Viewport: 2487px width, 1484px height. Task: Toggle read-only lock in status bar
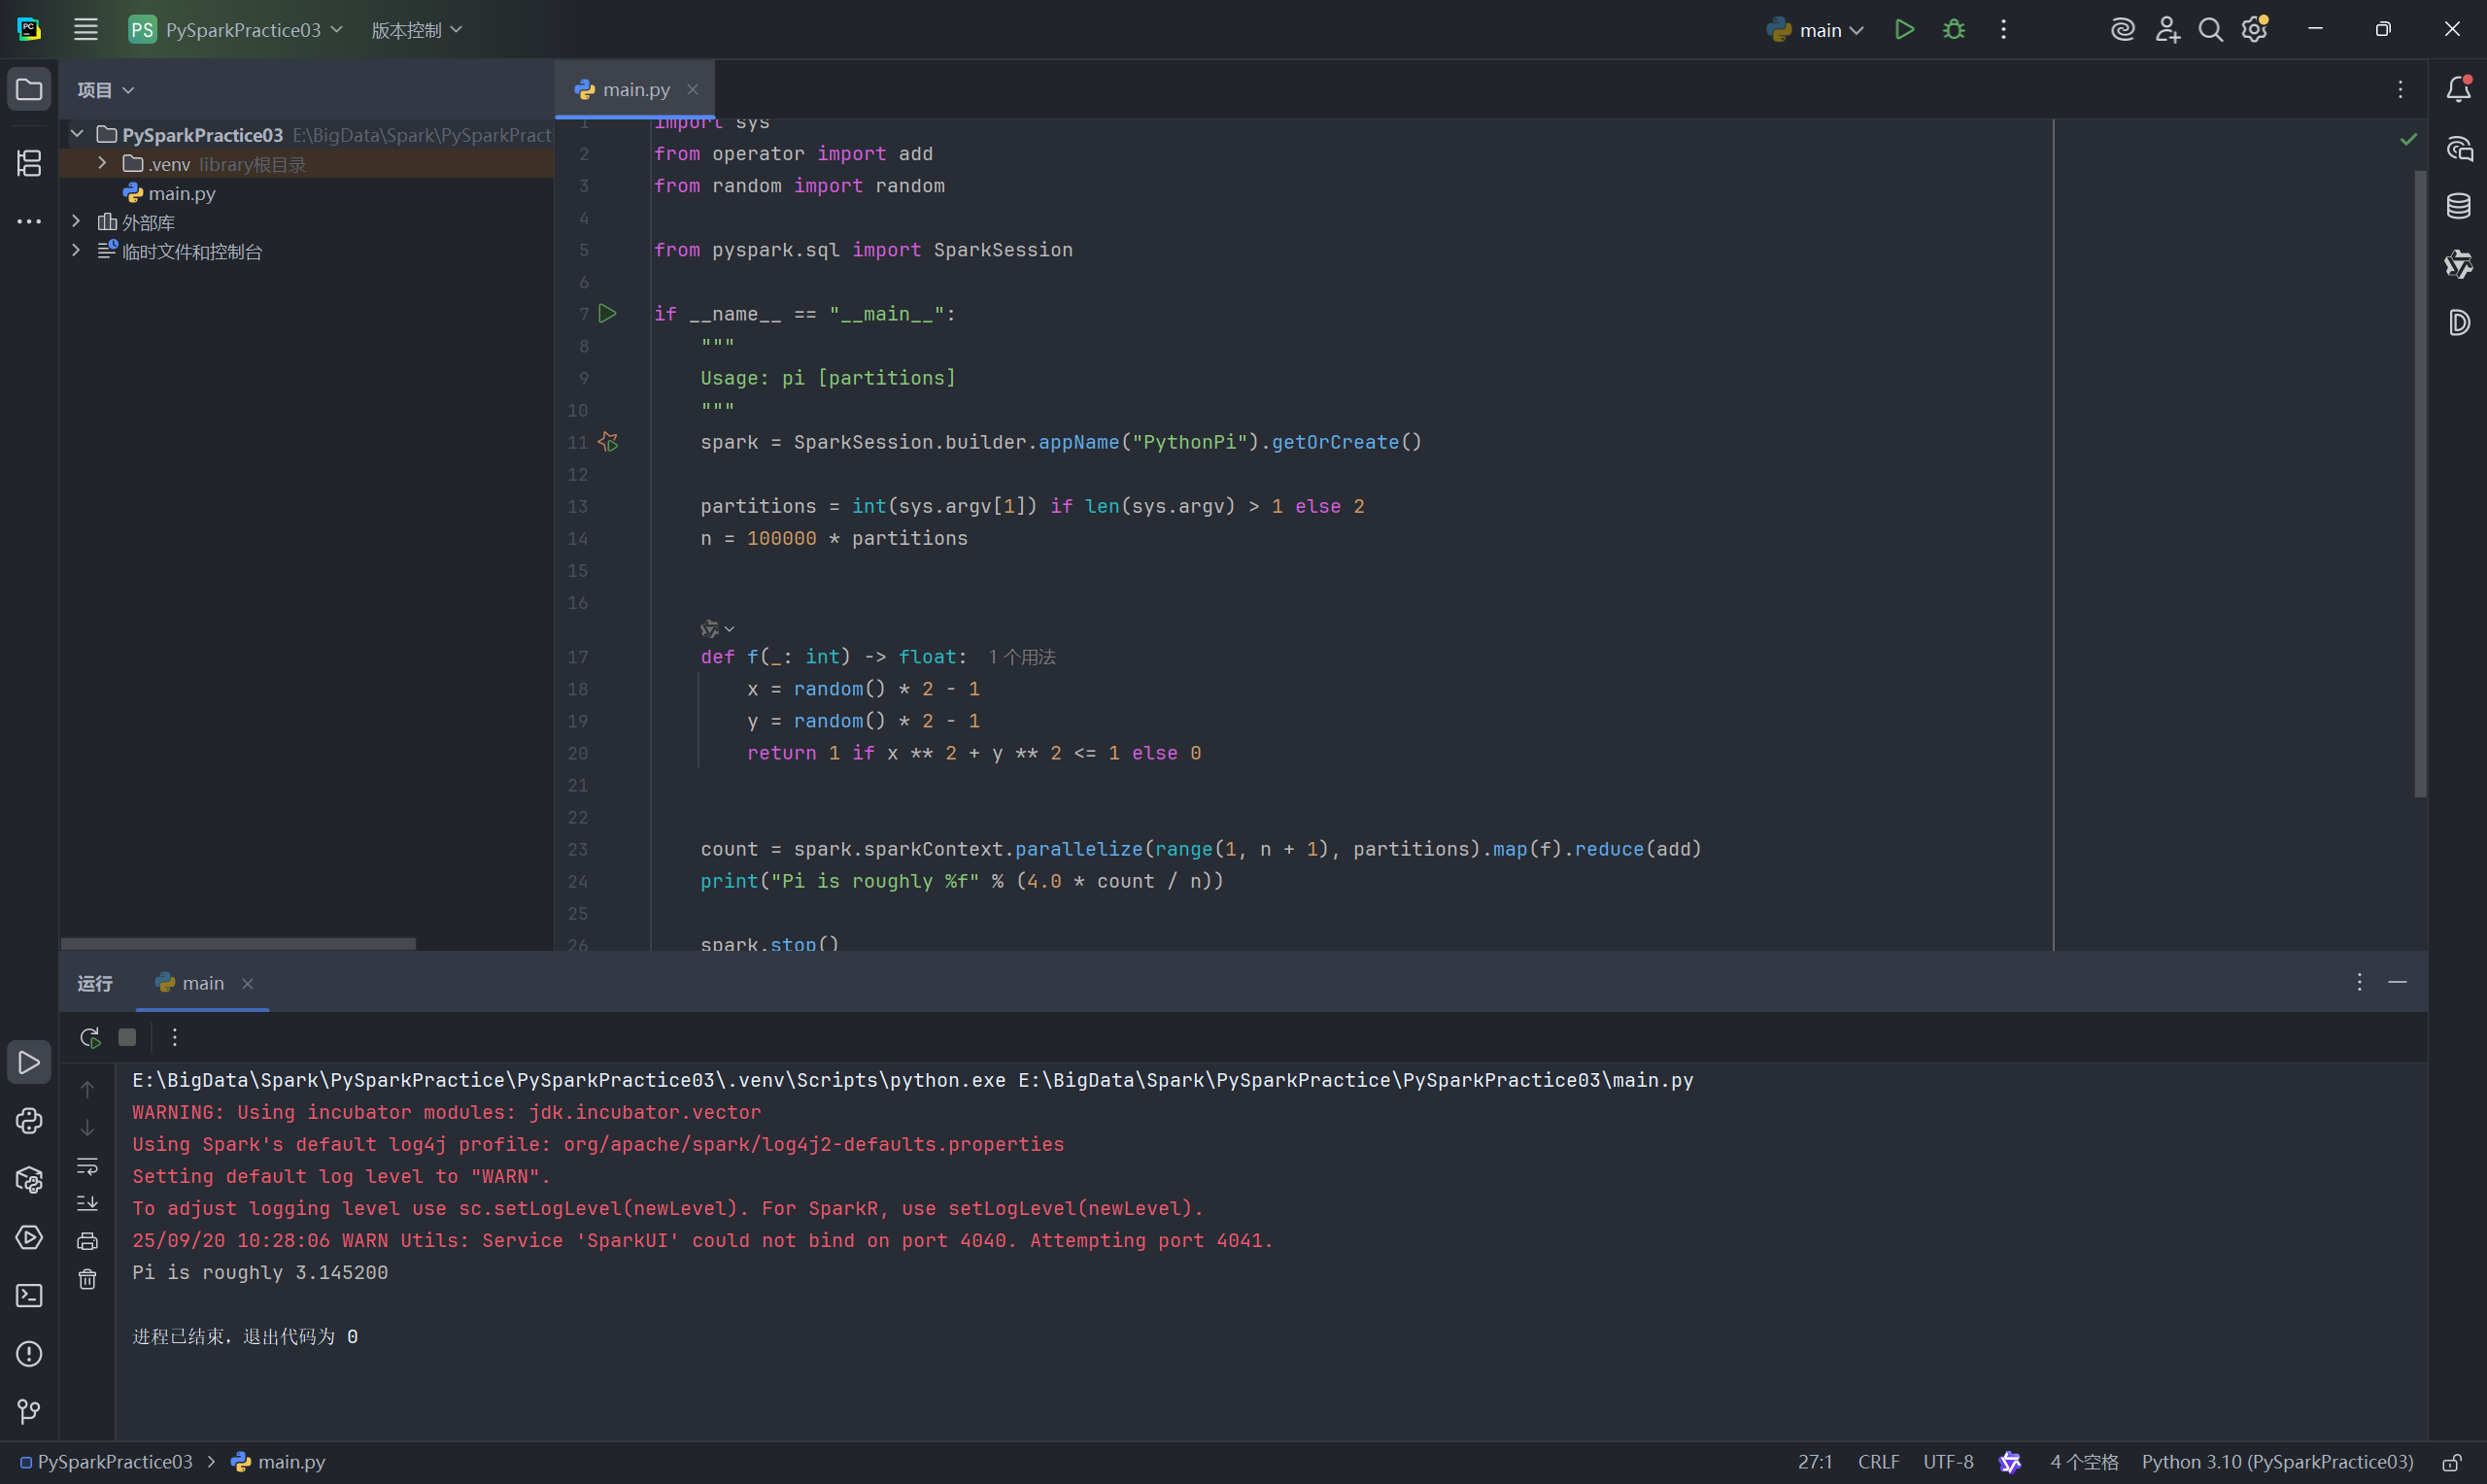pyautogui.click(x=2451, y=1462)
